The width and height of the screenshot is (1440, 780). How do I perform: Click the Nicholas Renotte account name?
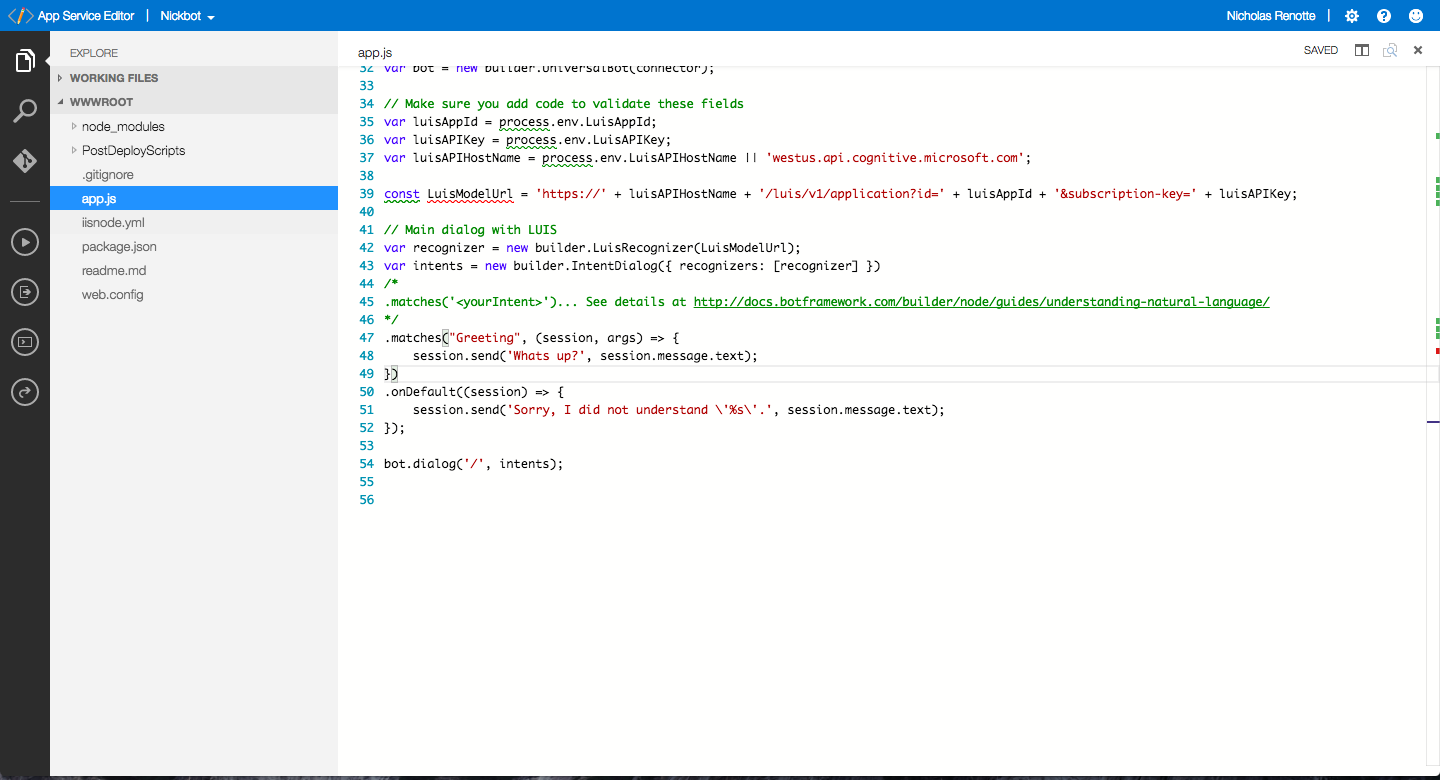click(1271, 16)
